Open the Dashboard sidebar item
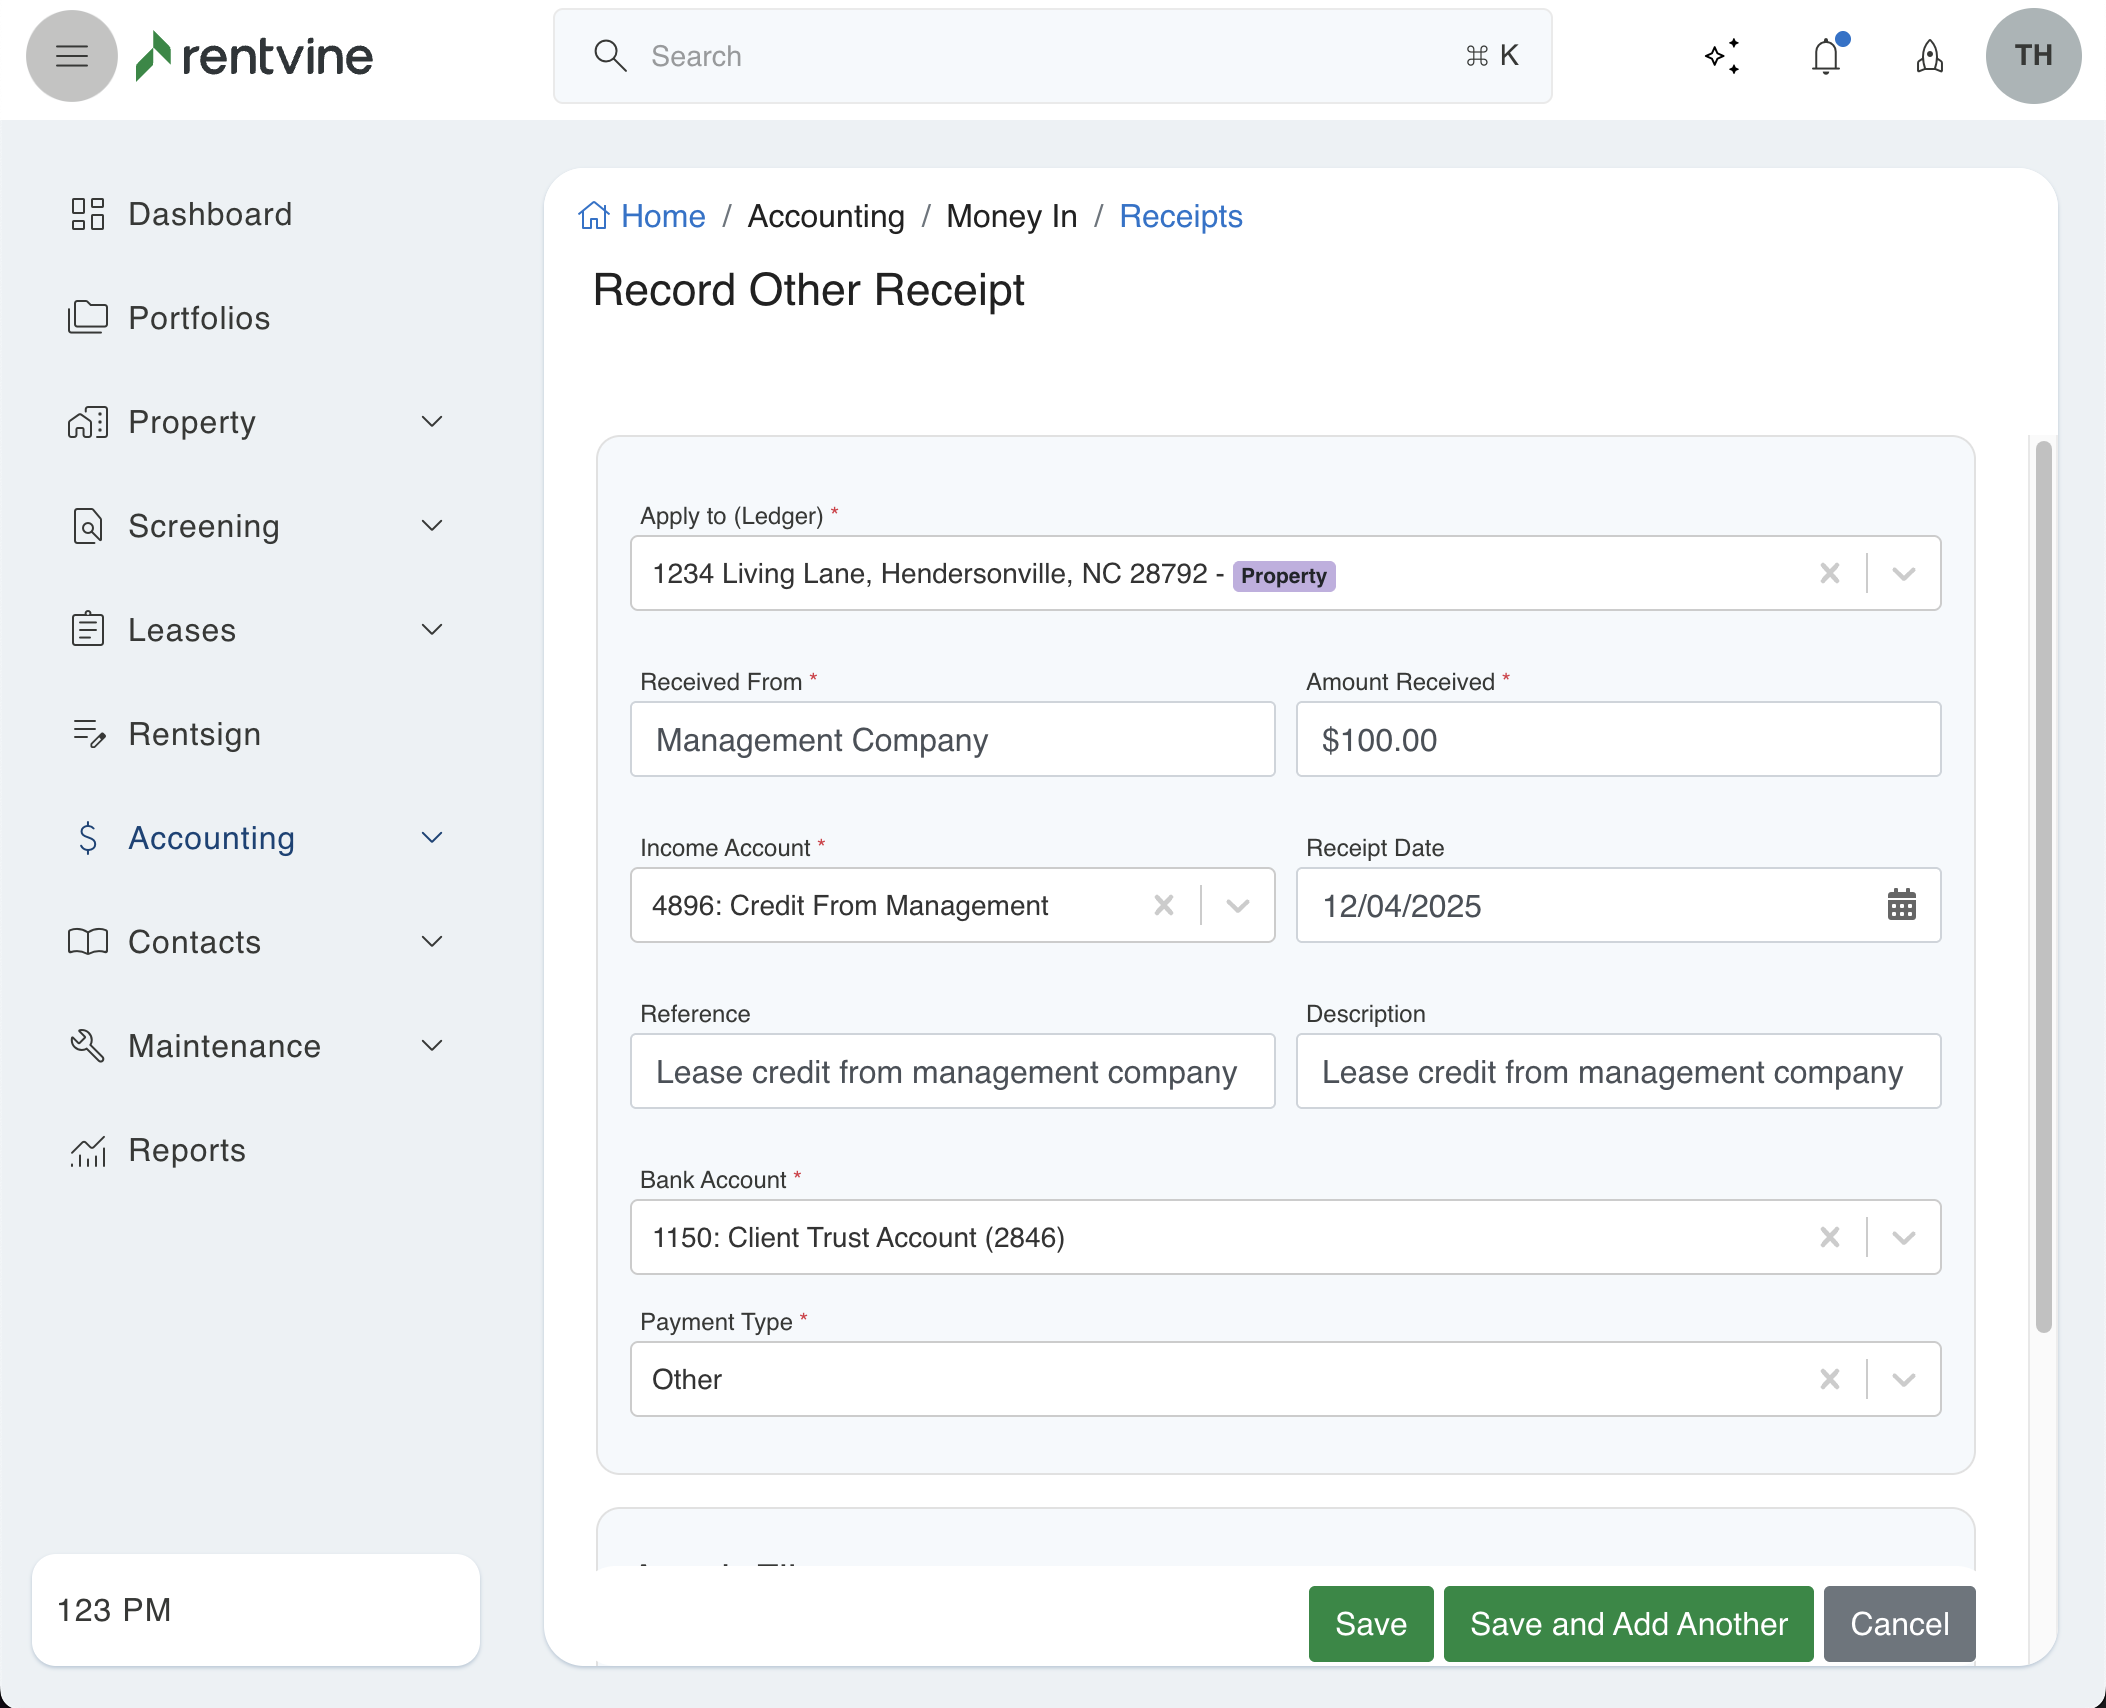 pos(210,214)
